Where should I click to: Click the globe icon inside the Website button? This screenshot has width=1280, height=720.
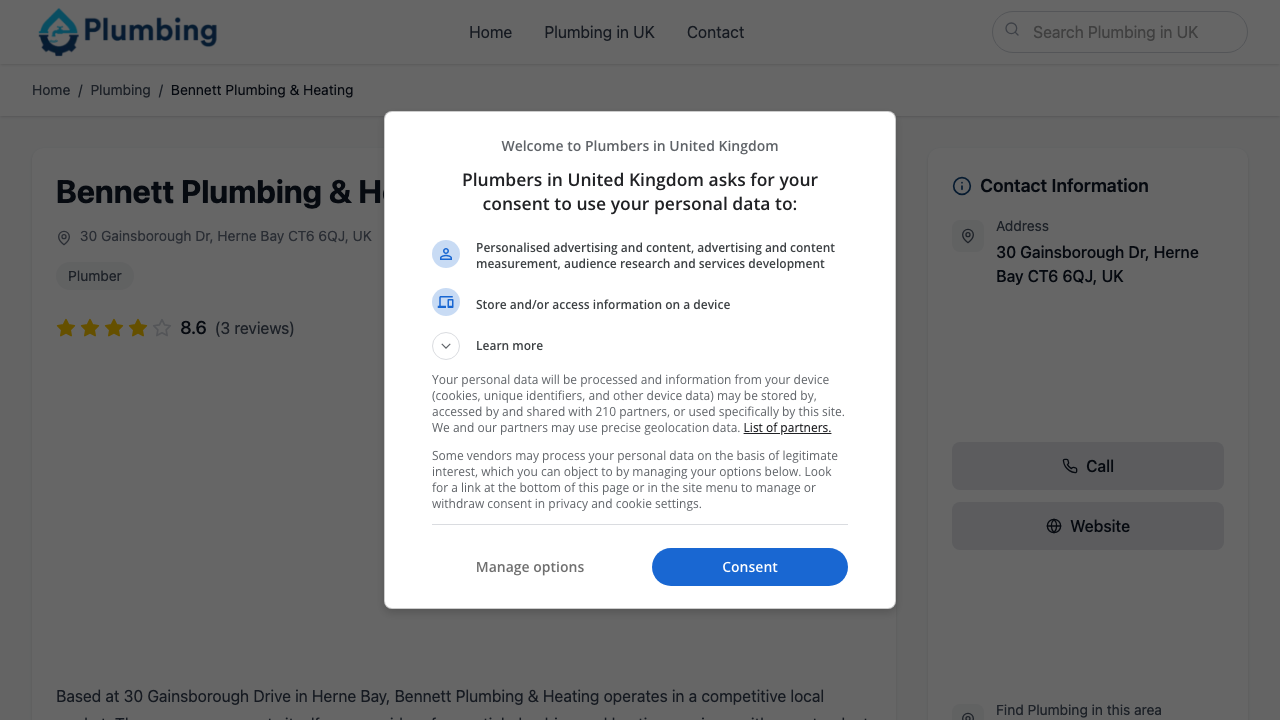pyautogui.click(x=1052, y=525)
